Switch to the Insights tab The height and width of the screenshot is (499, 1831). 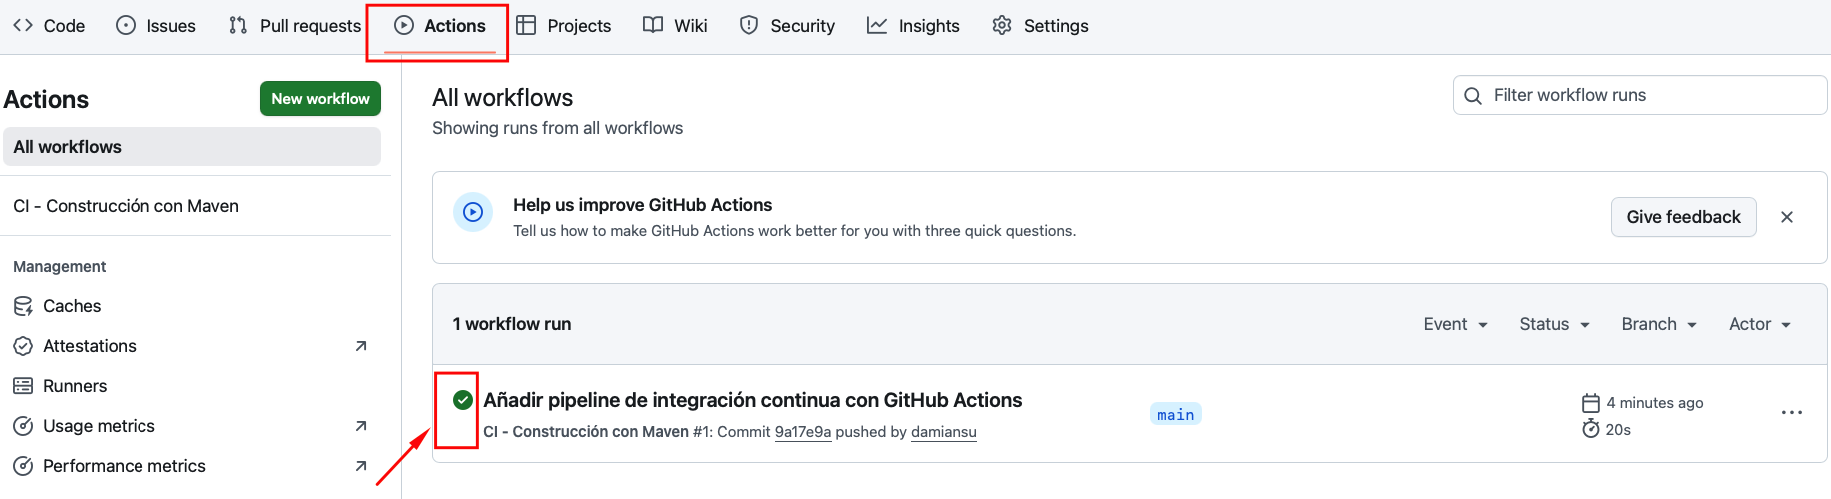pos(913,26)
